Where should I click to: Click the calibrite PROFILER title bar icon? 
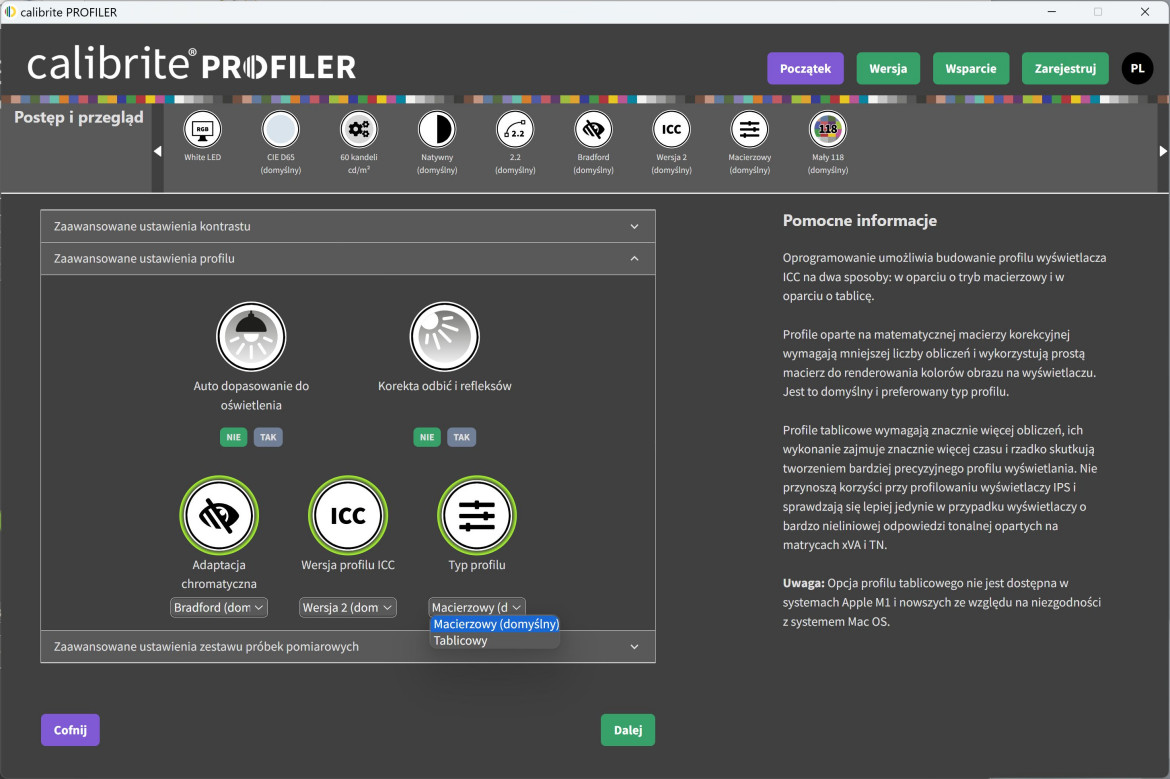pyautogui.click(x=10, y=12)
